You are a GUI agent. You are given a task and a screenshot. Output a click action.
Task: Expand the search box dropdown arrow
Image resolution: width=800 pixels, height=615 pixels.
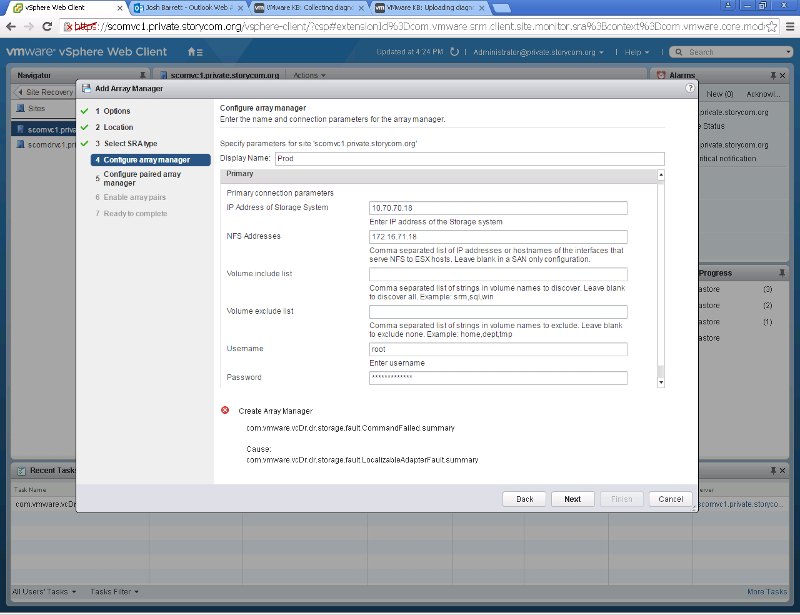[788, 52]
